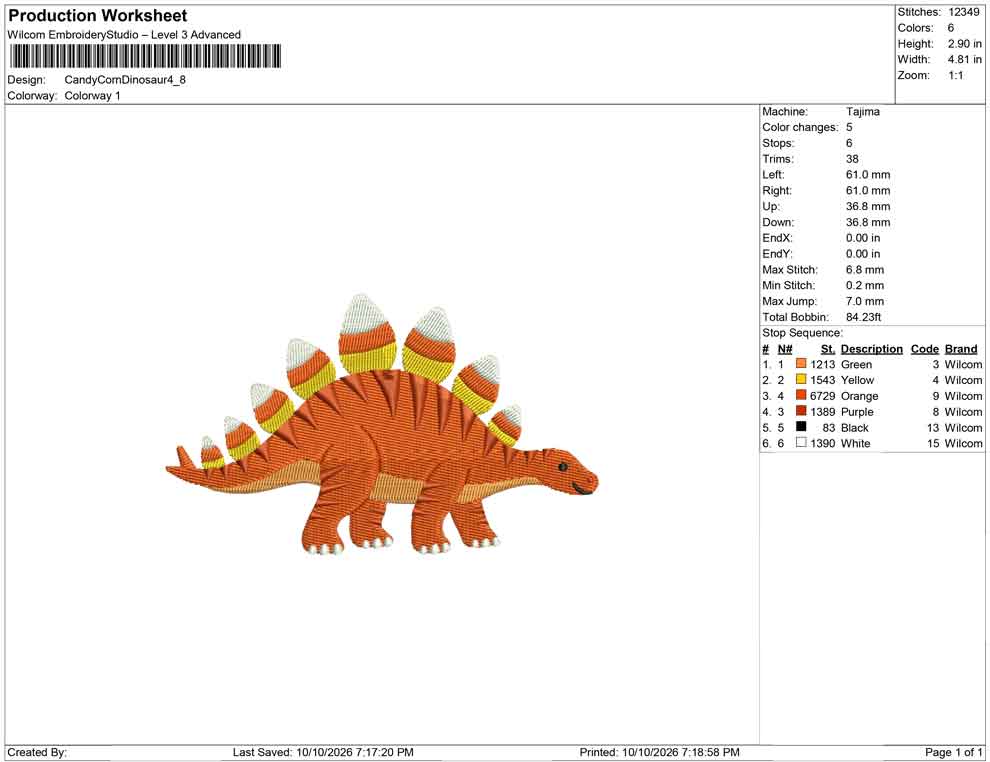Click the 'White' description in row 6

(856, 443)
